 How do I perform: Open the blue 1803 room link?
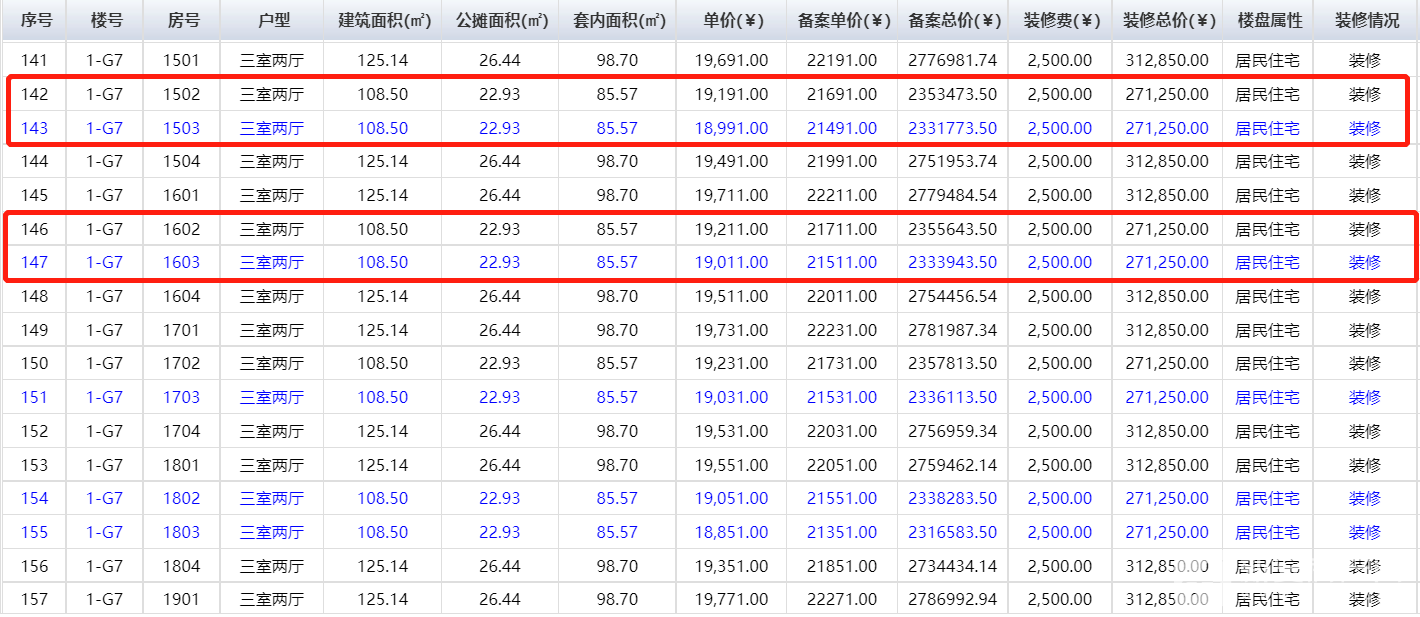182,532
